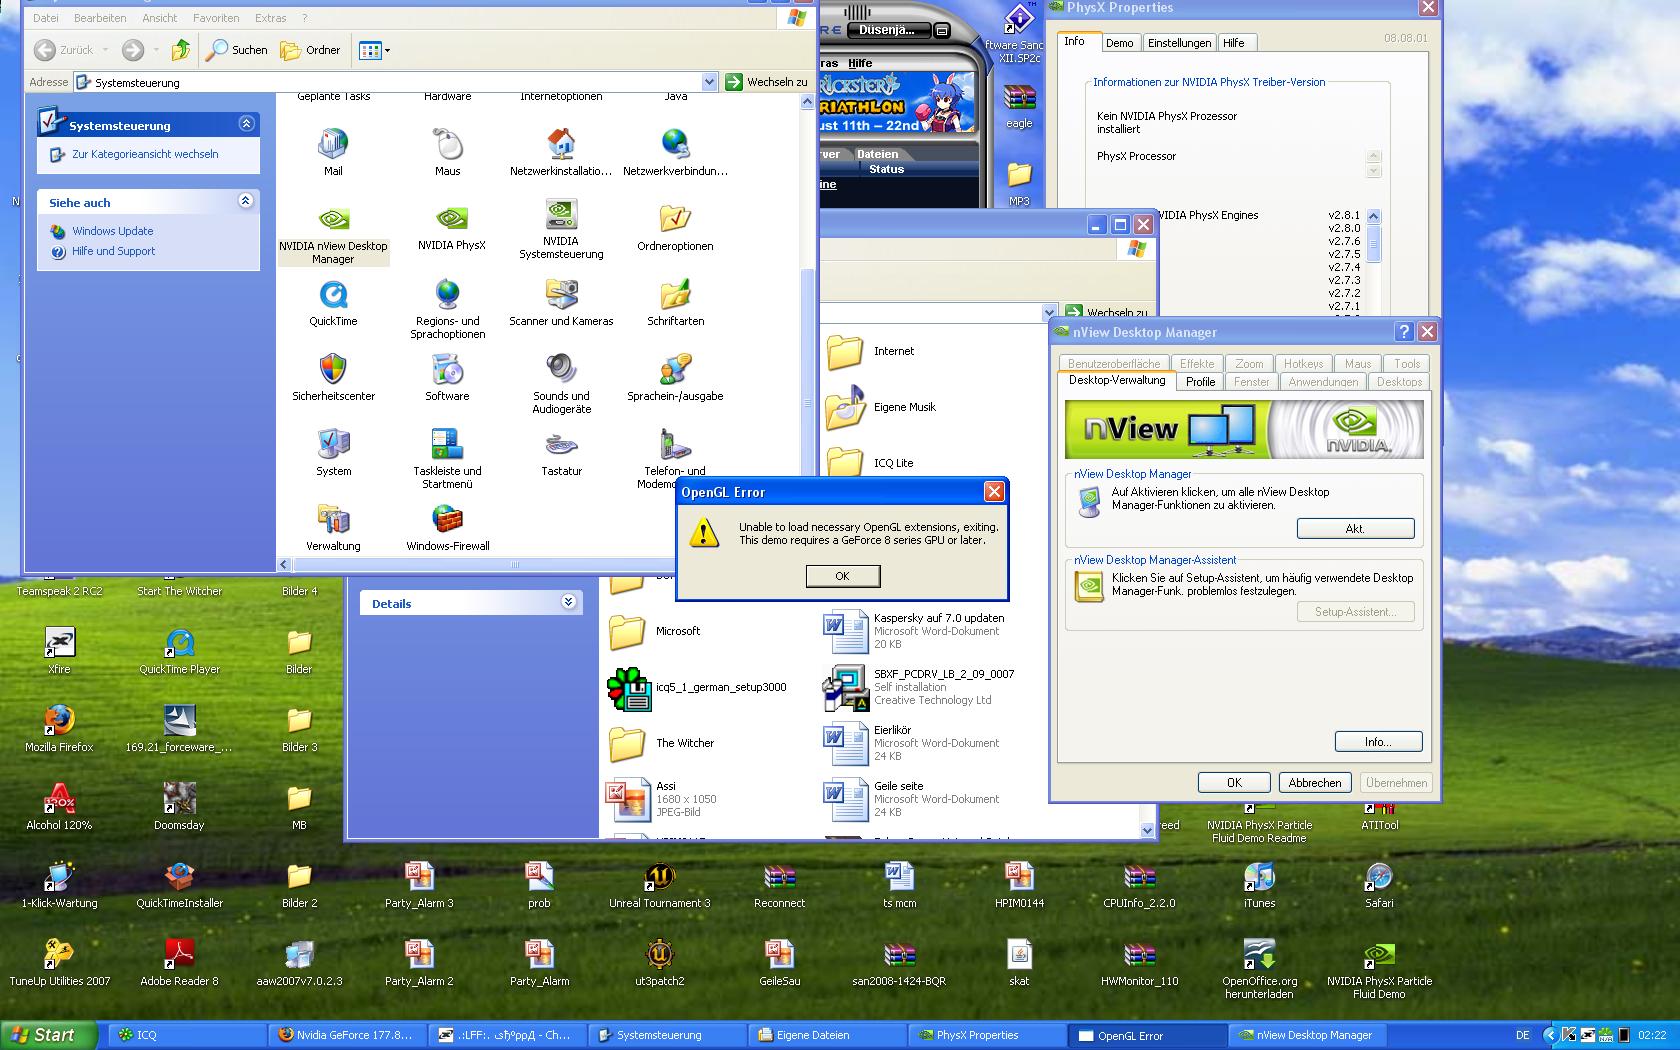Select the NVIDIA PhysX control panel icon
The height and width of the screenshot is (1050, 1680).
(x=451, y=228)
